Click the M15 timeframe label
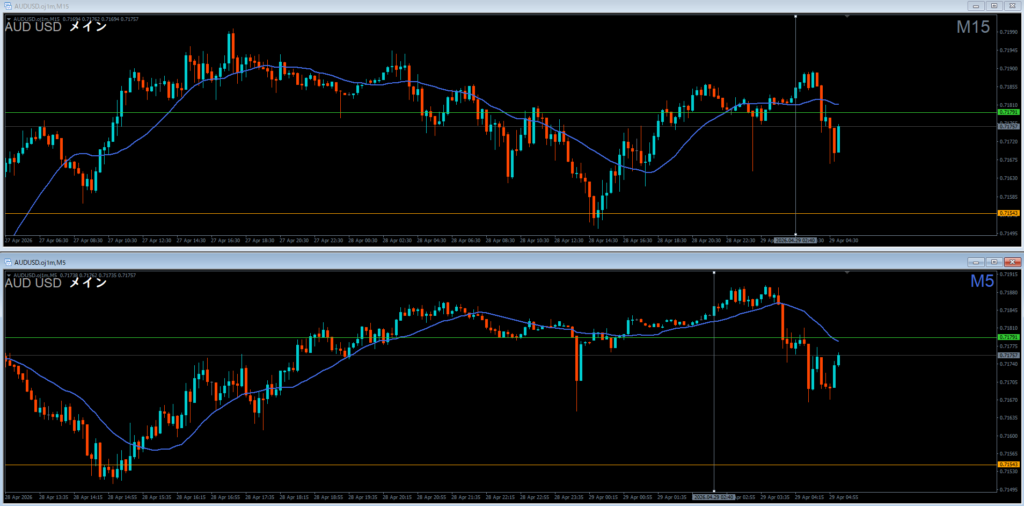1024x506 pixels. coord(973,28)
